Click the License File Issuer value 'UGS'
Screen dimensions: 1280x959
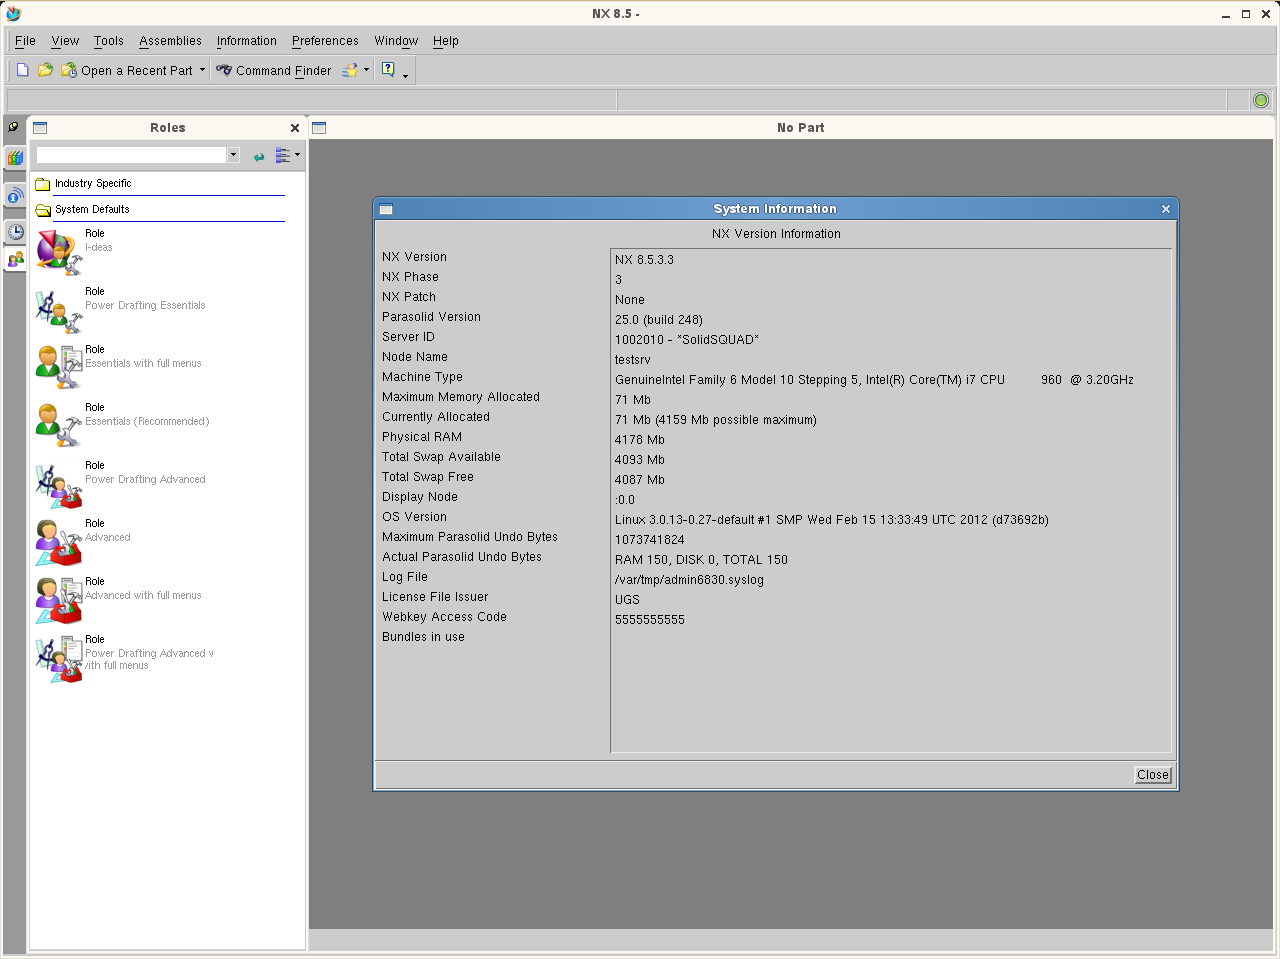point(627,600)
